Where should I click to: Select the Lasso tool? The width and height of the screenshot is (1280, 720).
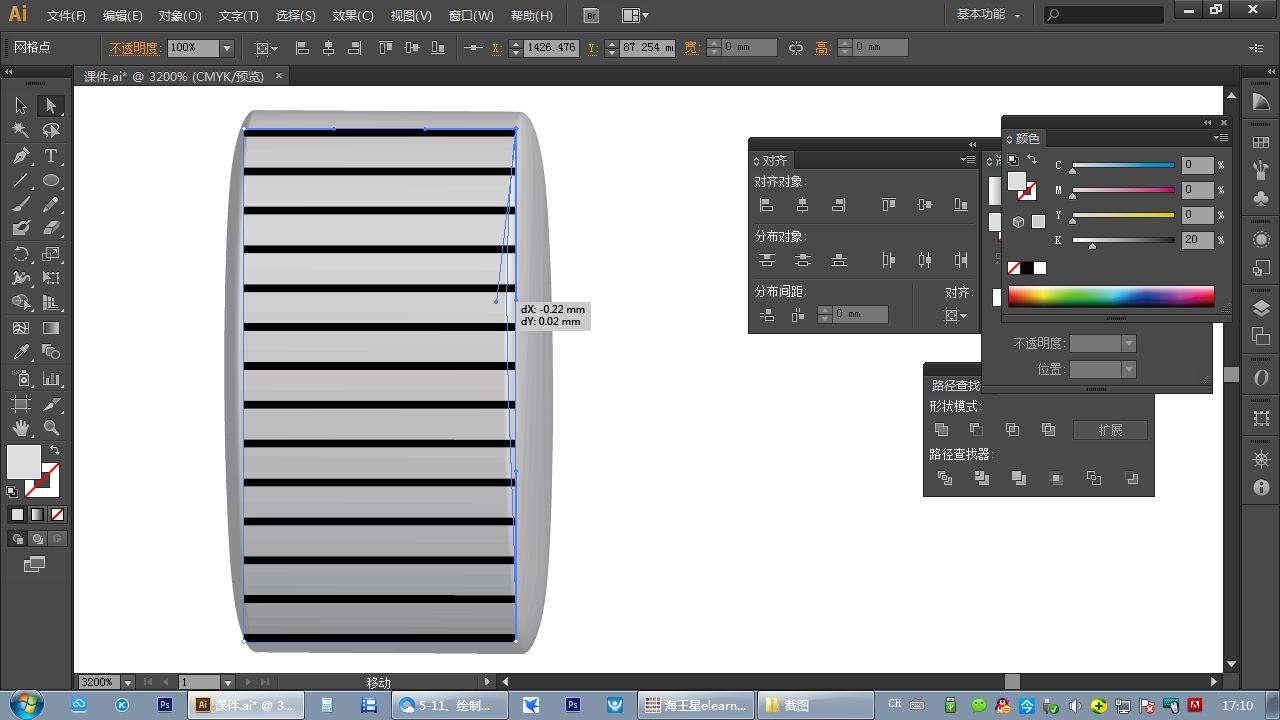click(x=51, y=130)
